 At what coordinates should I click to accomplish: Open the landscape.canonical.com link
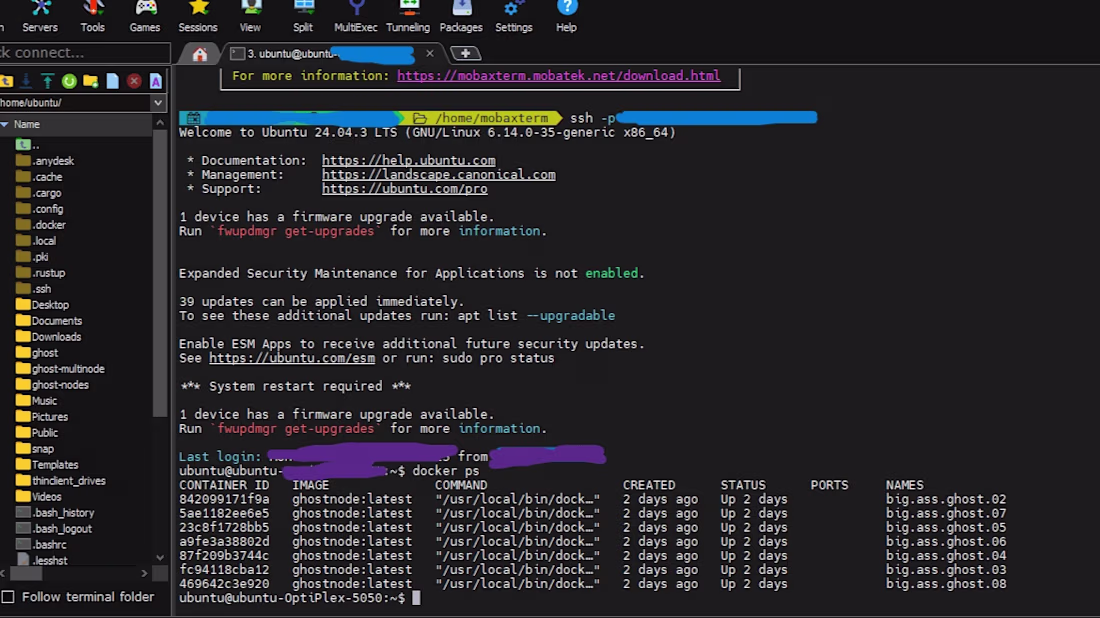click(438, 175)
